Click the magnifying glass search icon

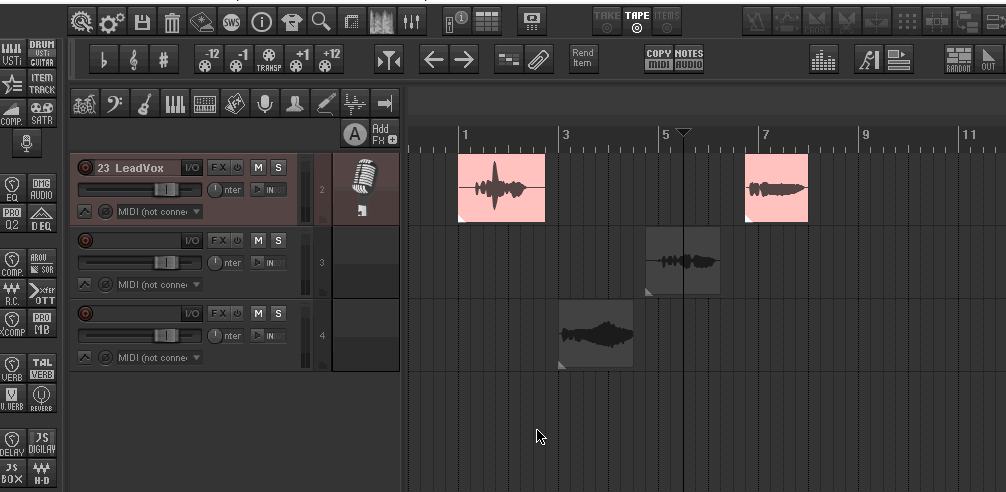click(321, 22)
